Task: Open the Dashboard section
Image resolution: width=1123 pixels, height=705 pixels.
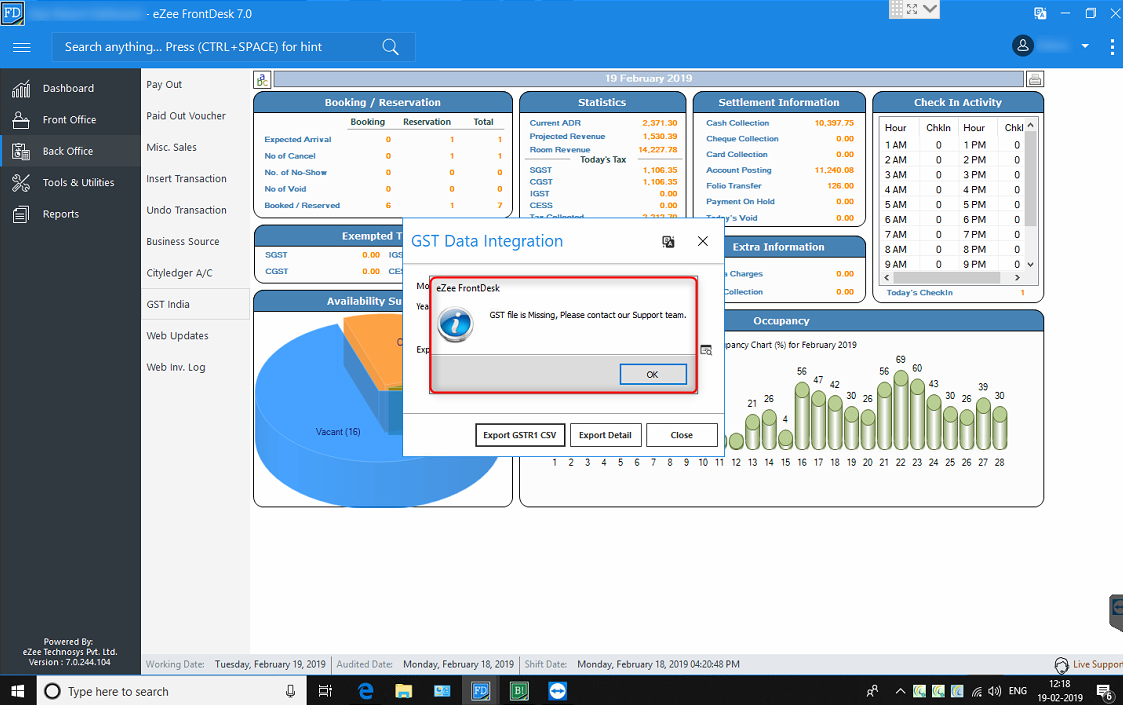Action: pos(68,88)
